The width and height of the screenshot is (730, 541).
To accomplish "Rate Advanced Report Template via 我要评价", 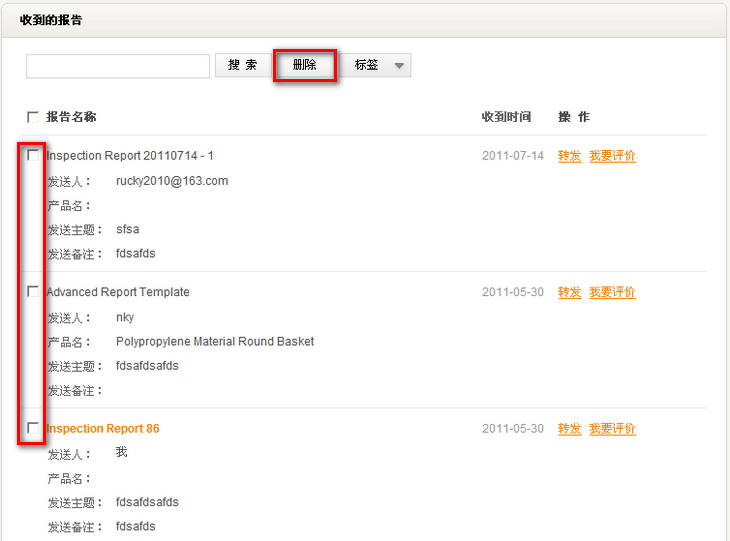I will 612,292.
